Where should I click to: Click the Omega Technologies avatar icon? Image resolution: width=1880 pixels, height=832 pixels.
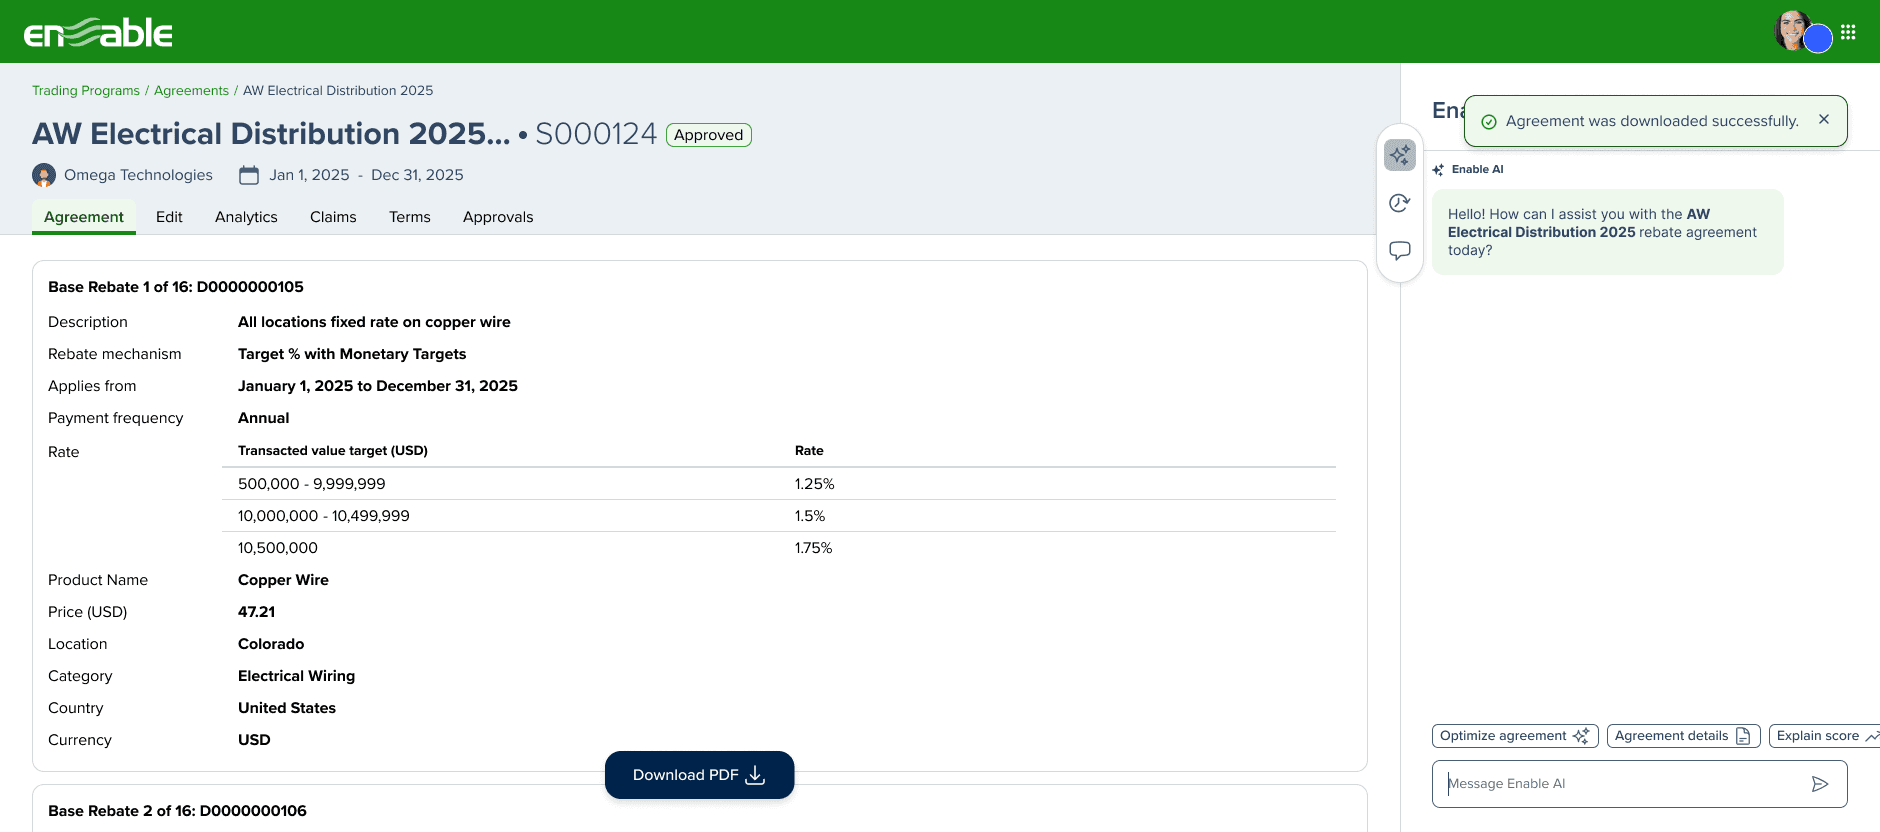click(x=44, y=175)
